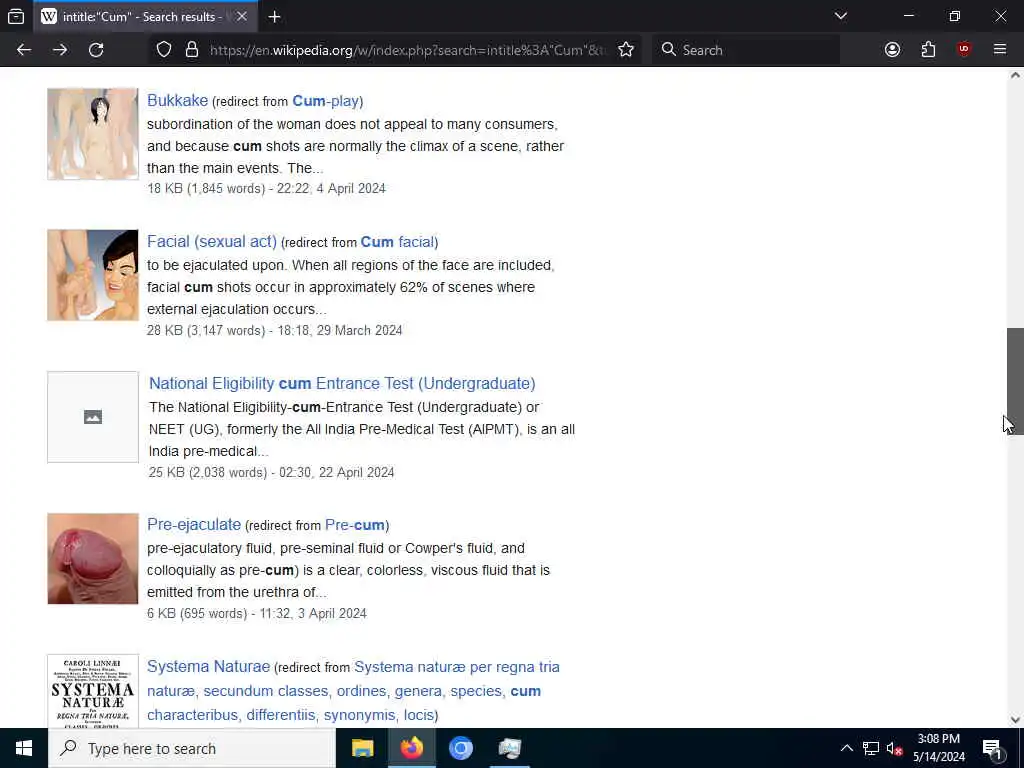Open the Firefox hamburger menu
This screenshot has height=768, width=1024.
[1000, 50]
